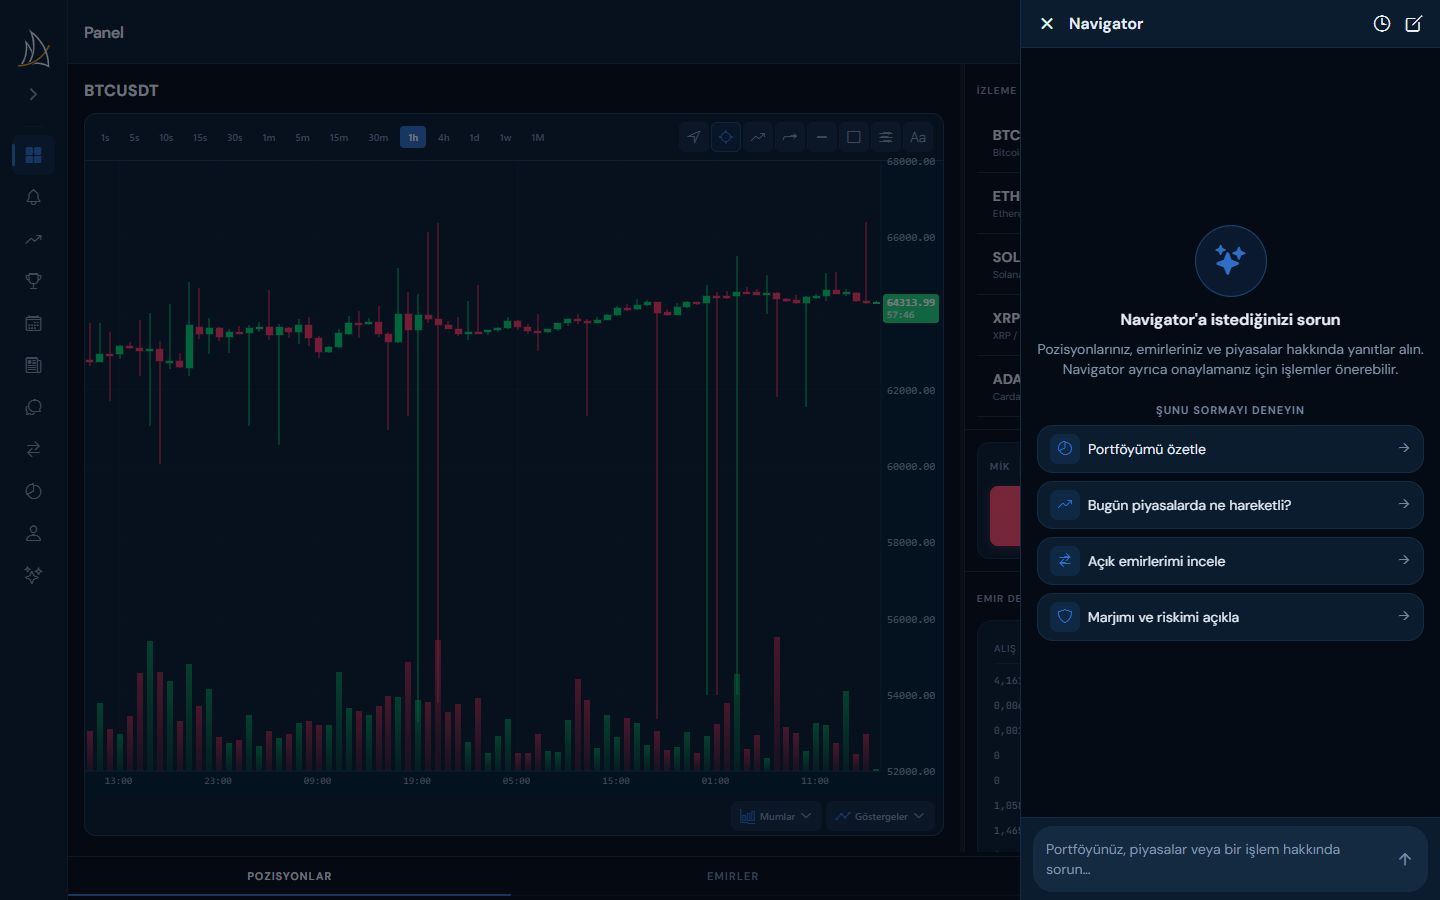
Task: Switch to the 4h timeframe
Action: 444,138
